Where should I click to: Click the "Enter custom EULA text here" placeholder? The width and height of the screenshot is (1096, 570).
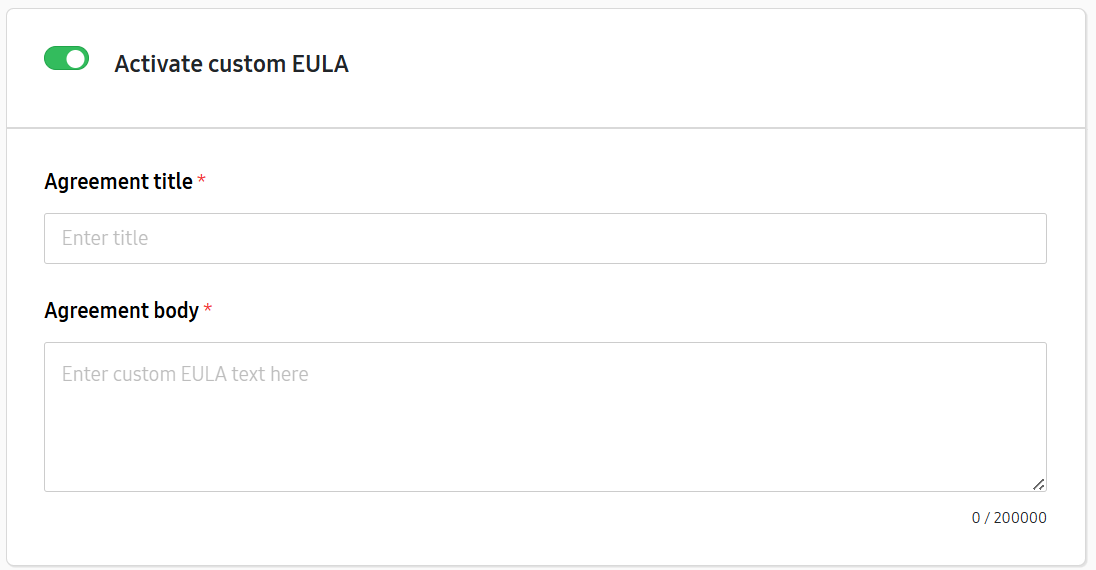click(x=185, y=374)
